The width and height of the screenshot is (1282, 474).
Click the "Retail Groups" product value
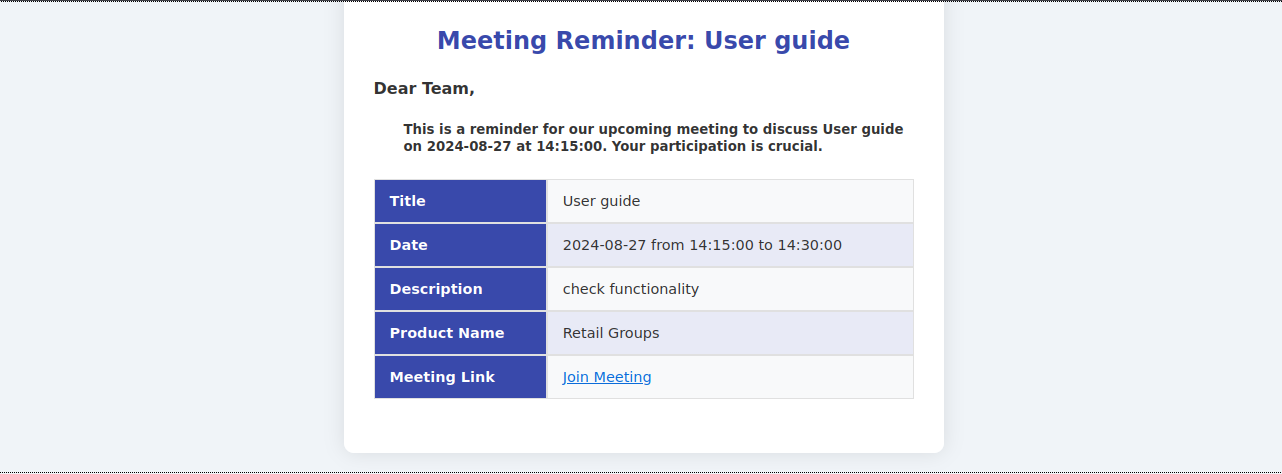610,333
